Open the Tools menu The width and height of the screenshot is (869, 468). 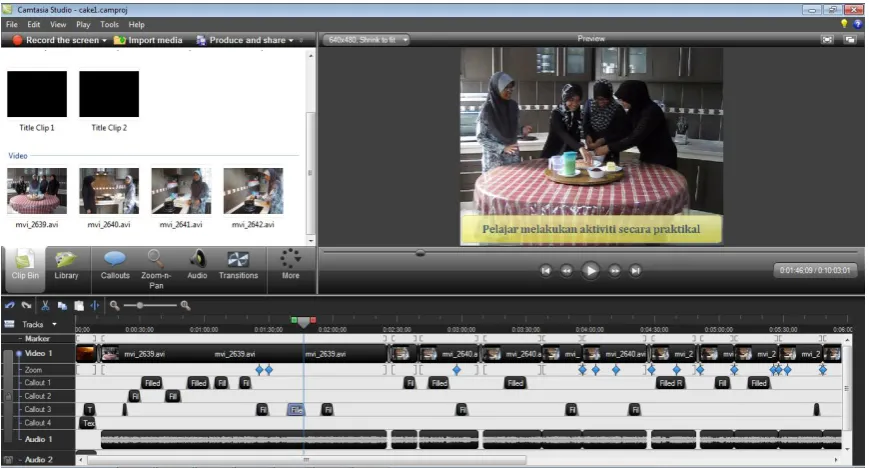pyautogui.click(x=109, y=24)
